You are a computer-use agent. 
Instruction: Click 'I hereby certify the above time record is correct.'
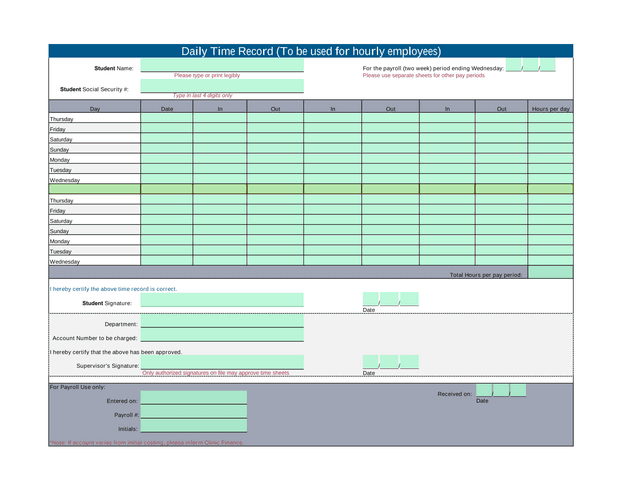click(x=113, y=289)
